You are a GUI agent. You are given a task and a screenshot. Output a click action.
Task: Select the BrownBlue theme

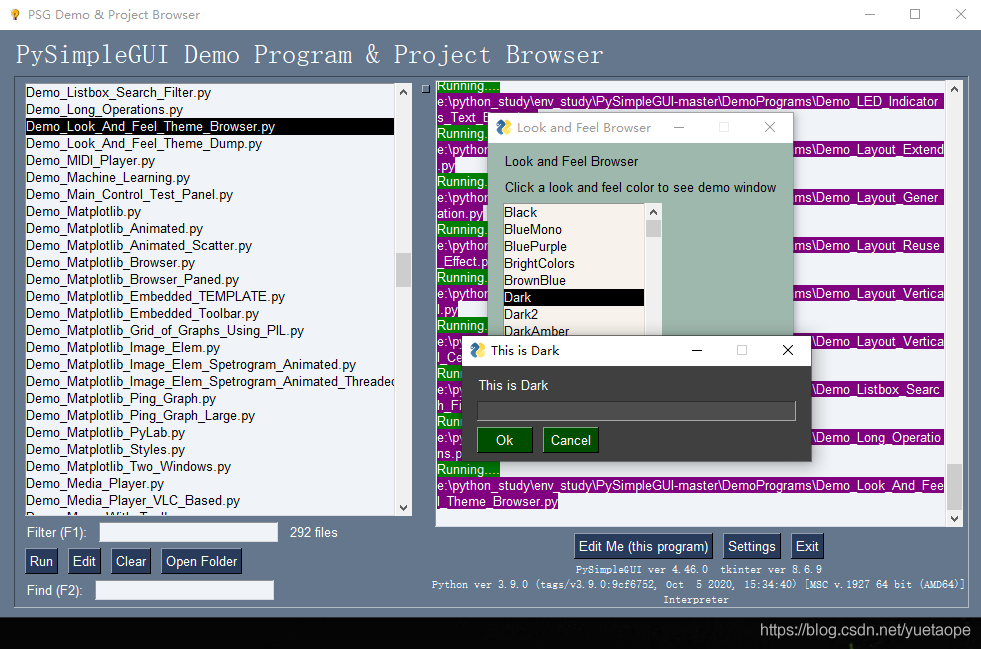574,280
